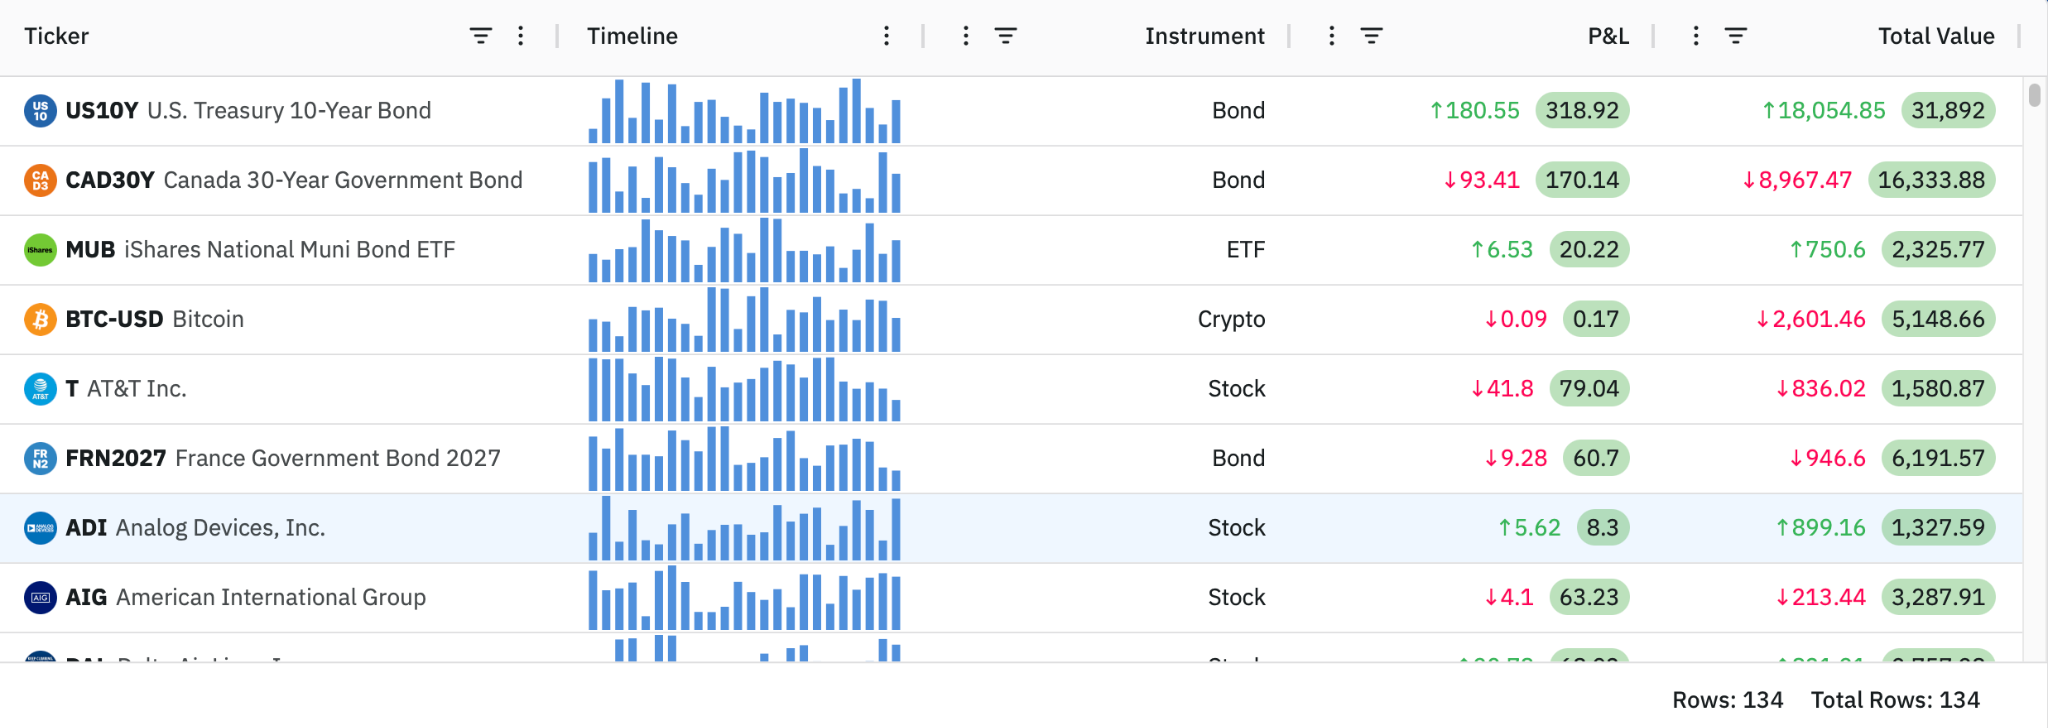Click the ADI timeline sparkline chart
2048x728 pixels.
745,528
